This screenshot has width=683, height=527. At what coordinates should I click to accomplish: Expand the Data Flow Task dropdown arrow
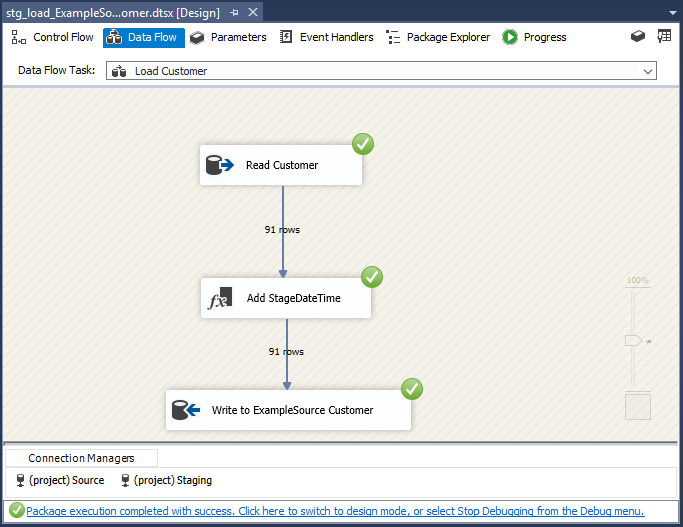tap(648, 71)
